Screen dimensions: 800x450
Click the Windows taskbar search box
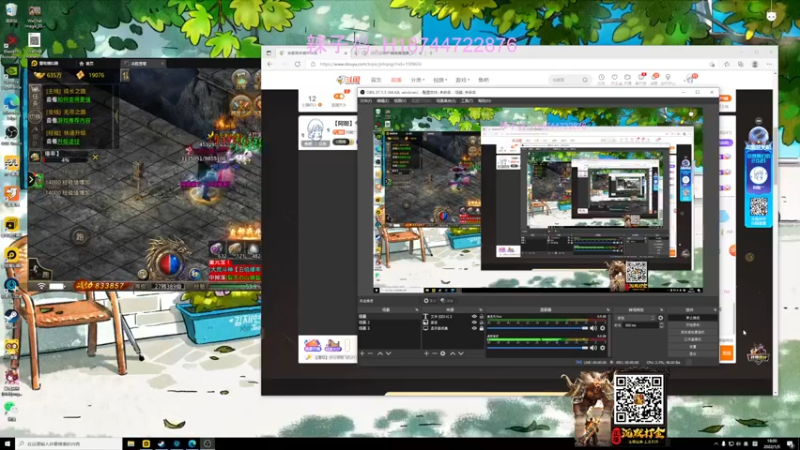69,444
